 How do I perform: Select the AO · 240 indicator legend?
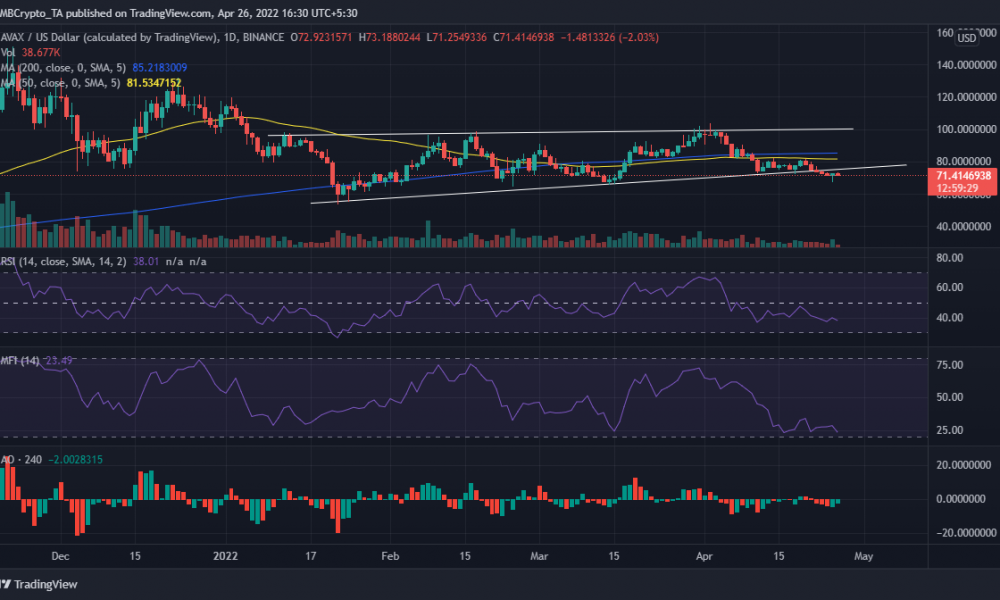[x=21, y=460]
